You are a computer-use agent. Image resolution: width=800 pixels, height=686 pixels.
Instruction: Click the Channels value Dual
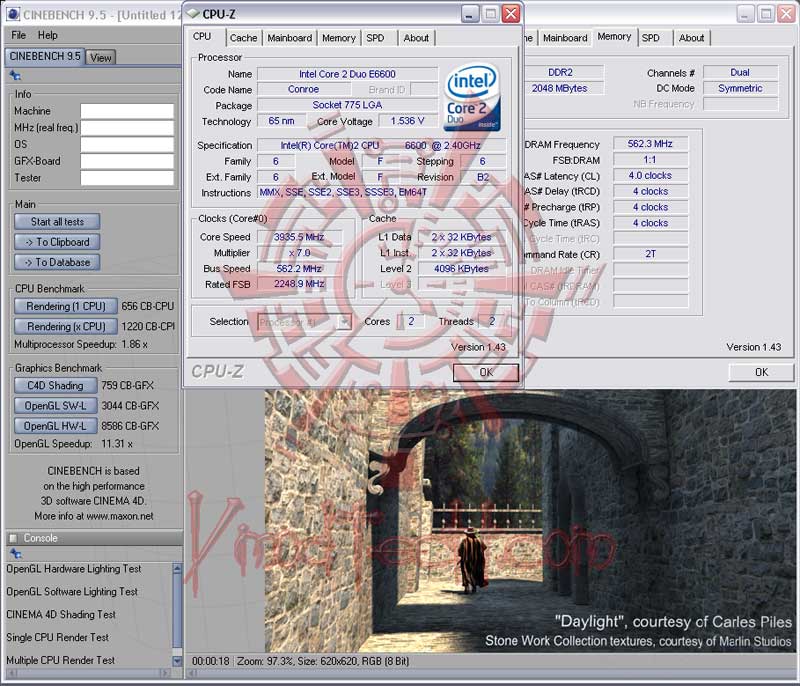pos(740,72)
